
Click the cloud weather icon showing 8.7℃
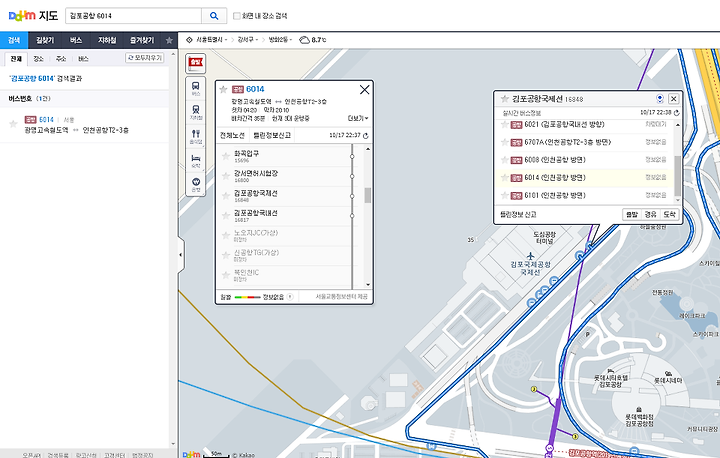pyautogui.click(x=304, y=40)
